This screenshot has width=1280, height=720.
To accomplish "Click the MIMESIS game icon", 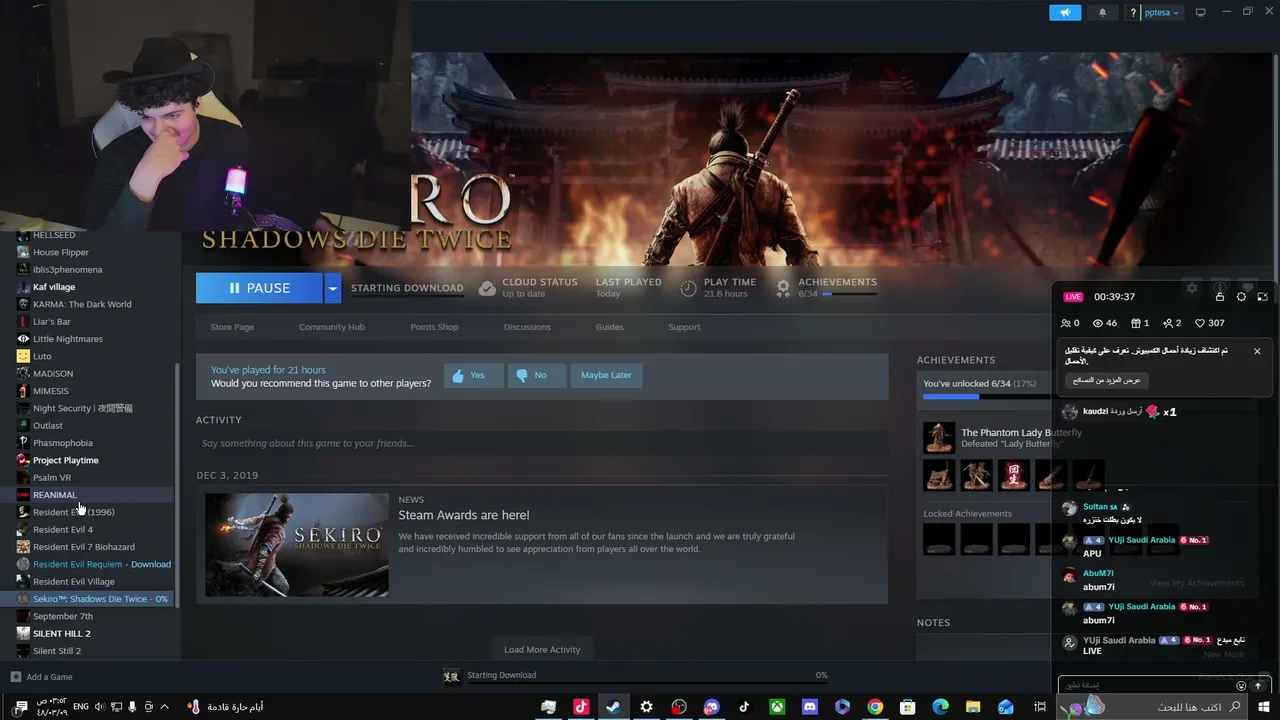I will (x=23, y=391).
